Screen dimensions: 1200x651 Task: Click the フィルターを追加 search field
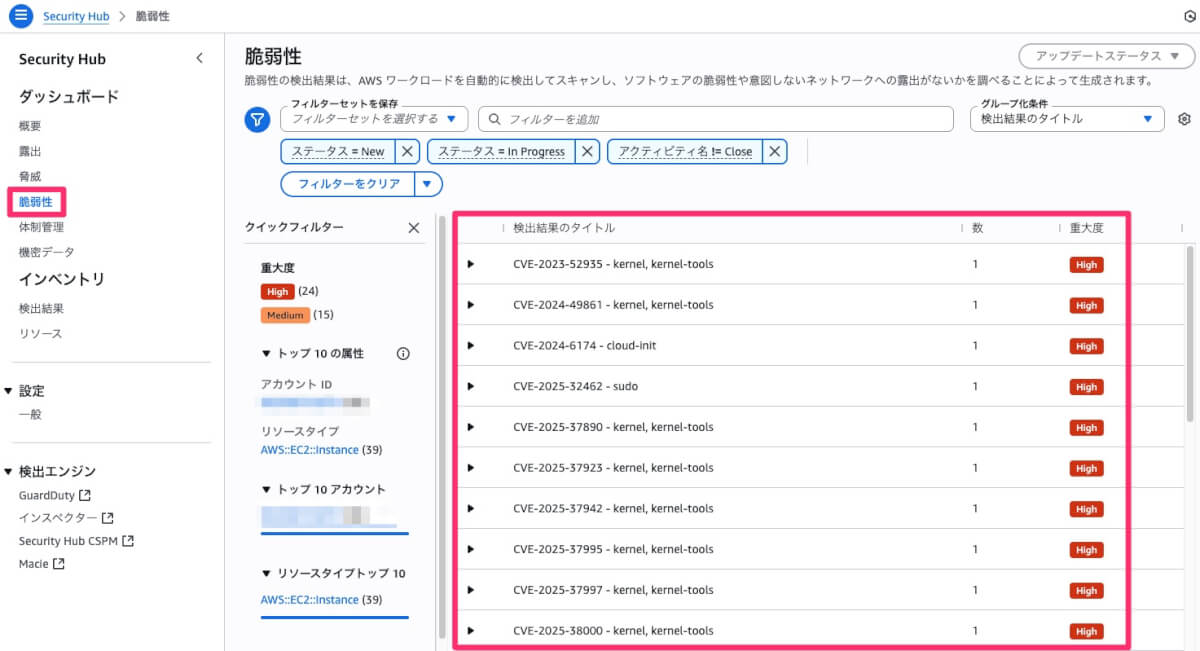[x=716, y=119]
